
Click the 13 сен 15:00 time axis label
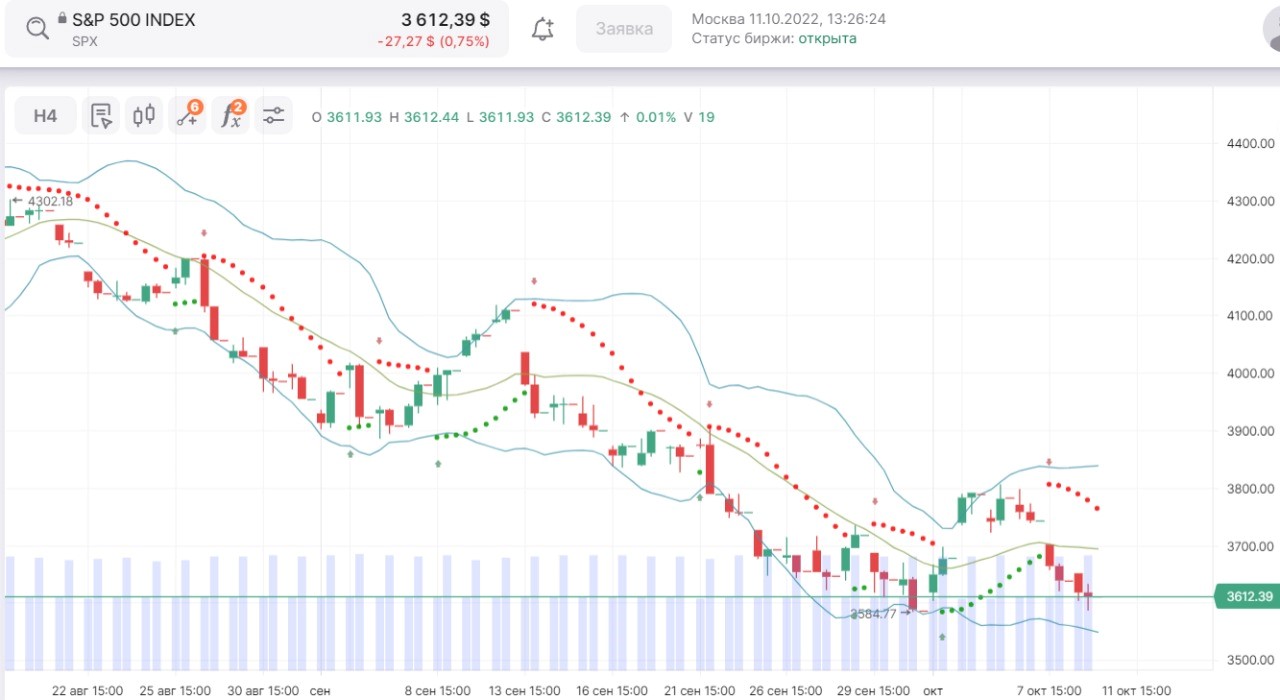coord(524,690)
